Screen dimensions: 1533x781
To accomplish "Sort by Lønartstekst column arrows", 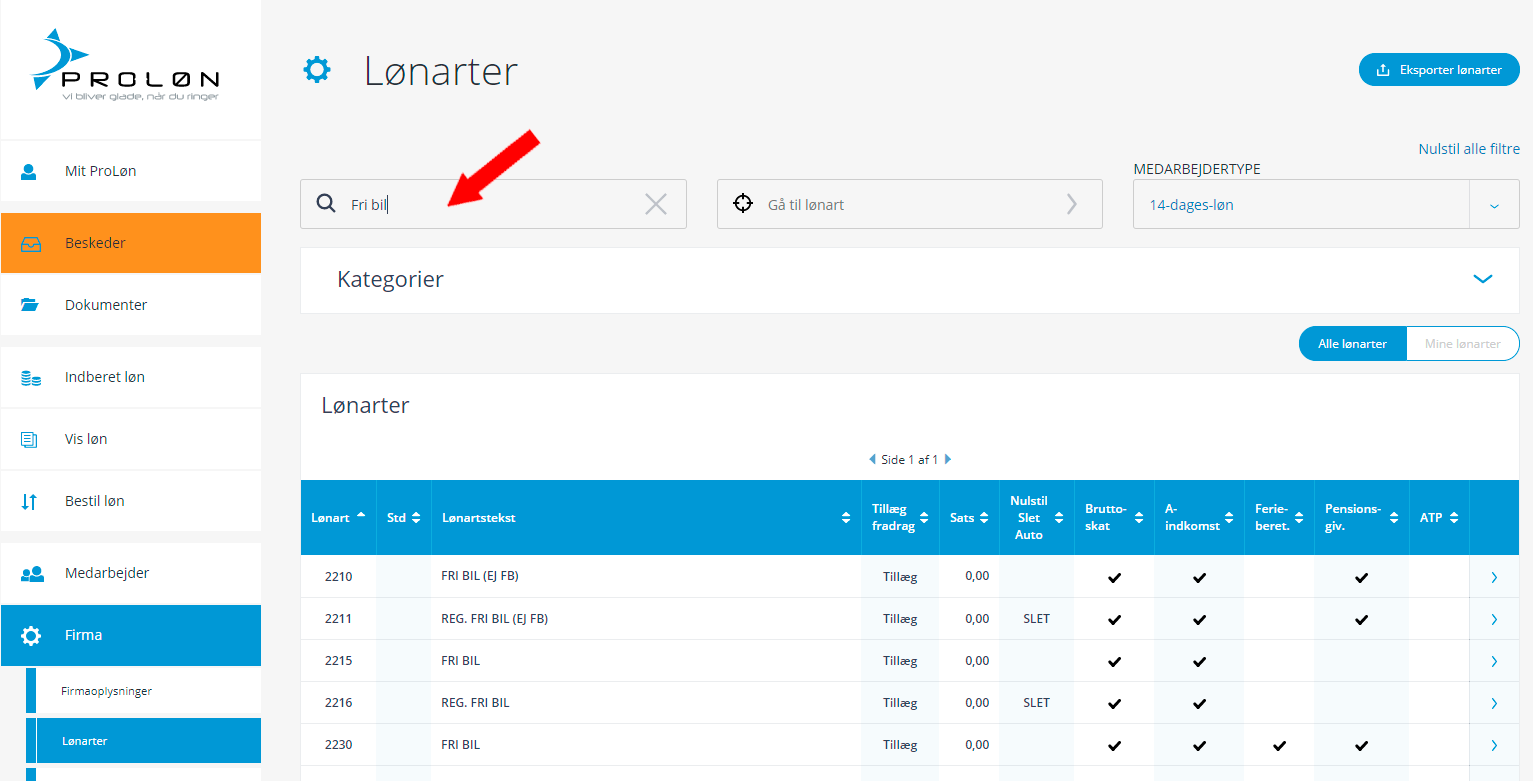I will [x=847, y=518].
